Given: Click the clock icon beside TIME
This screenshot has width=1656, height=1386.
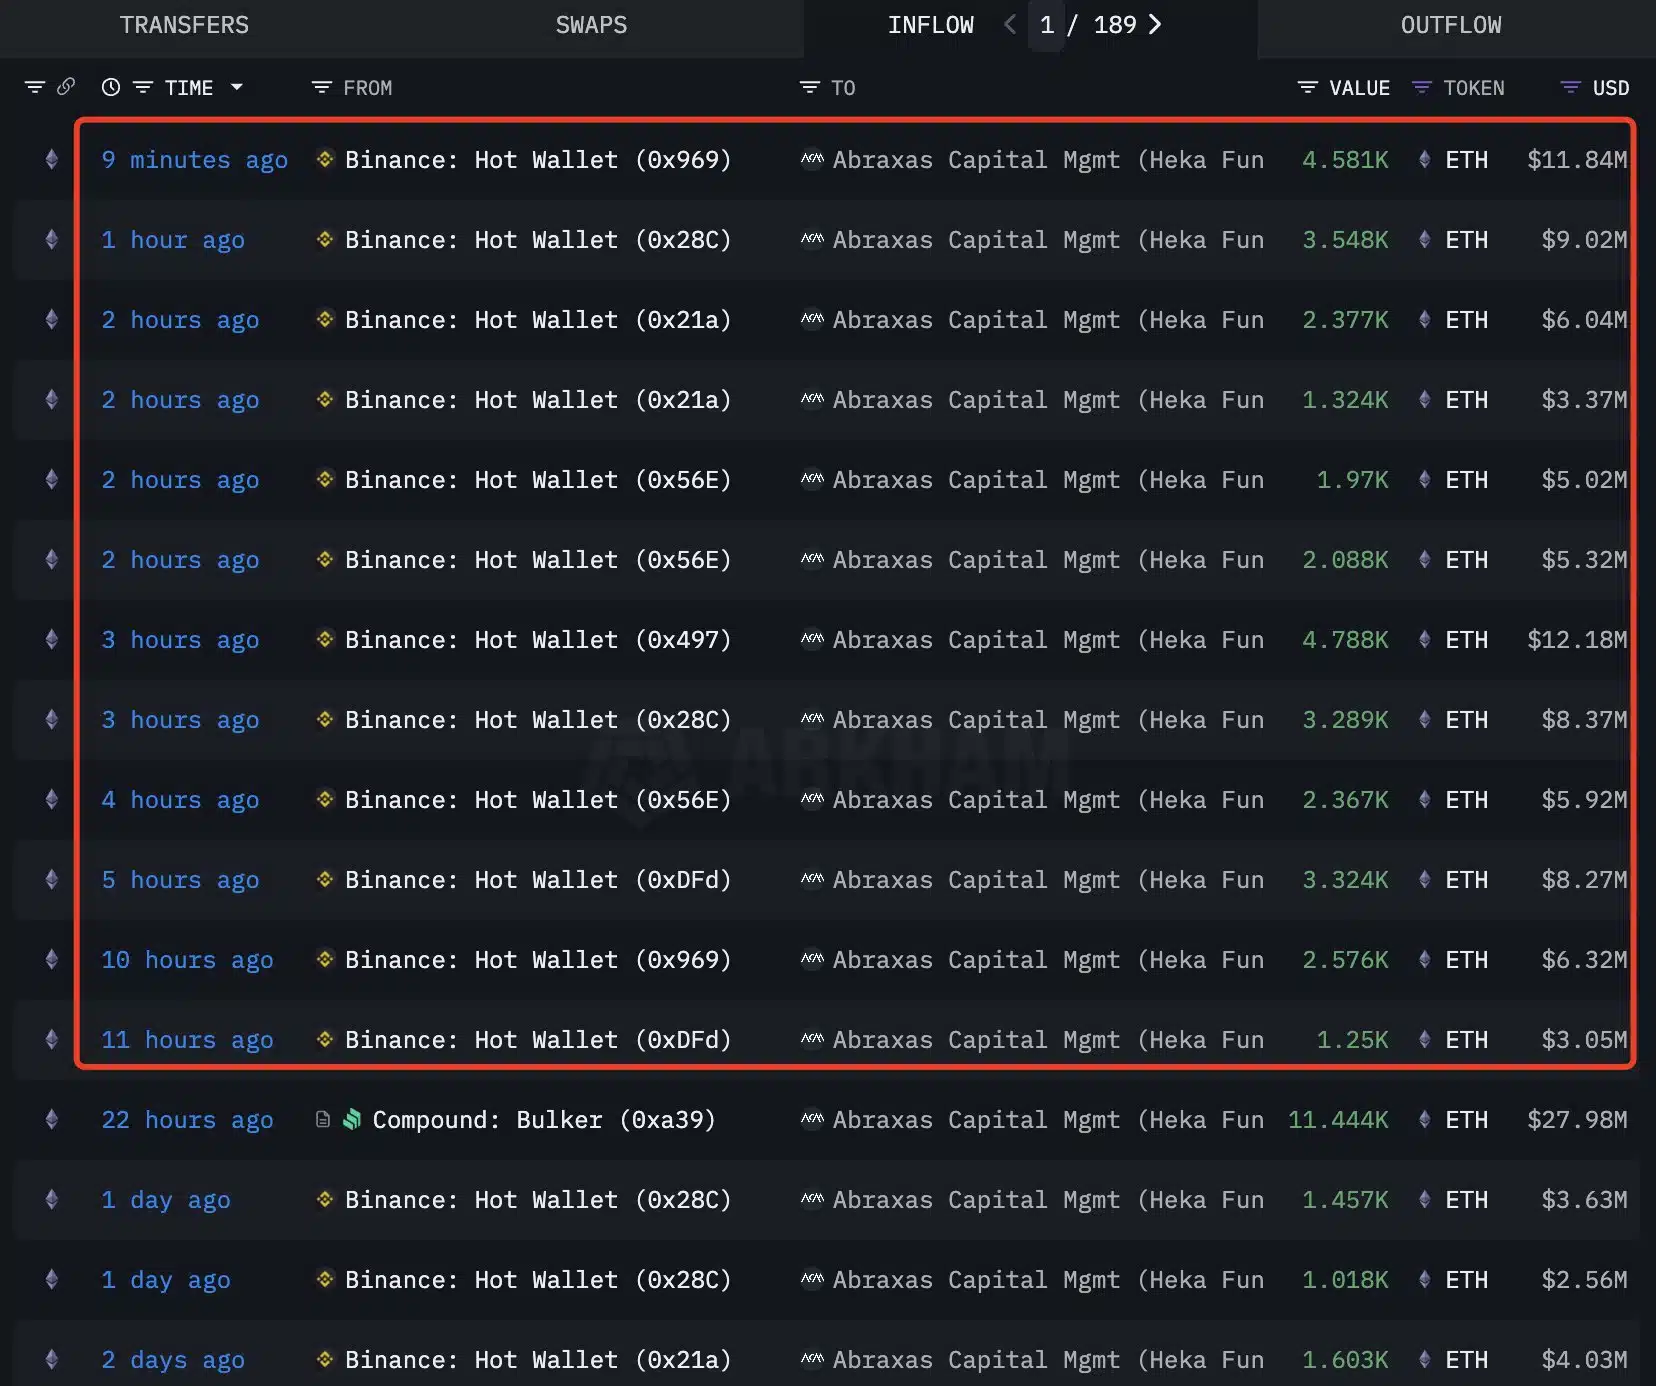Looking at the screenshot, I should tap(111, 88).
